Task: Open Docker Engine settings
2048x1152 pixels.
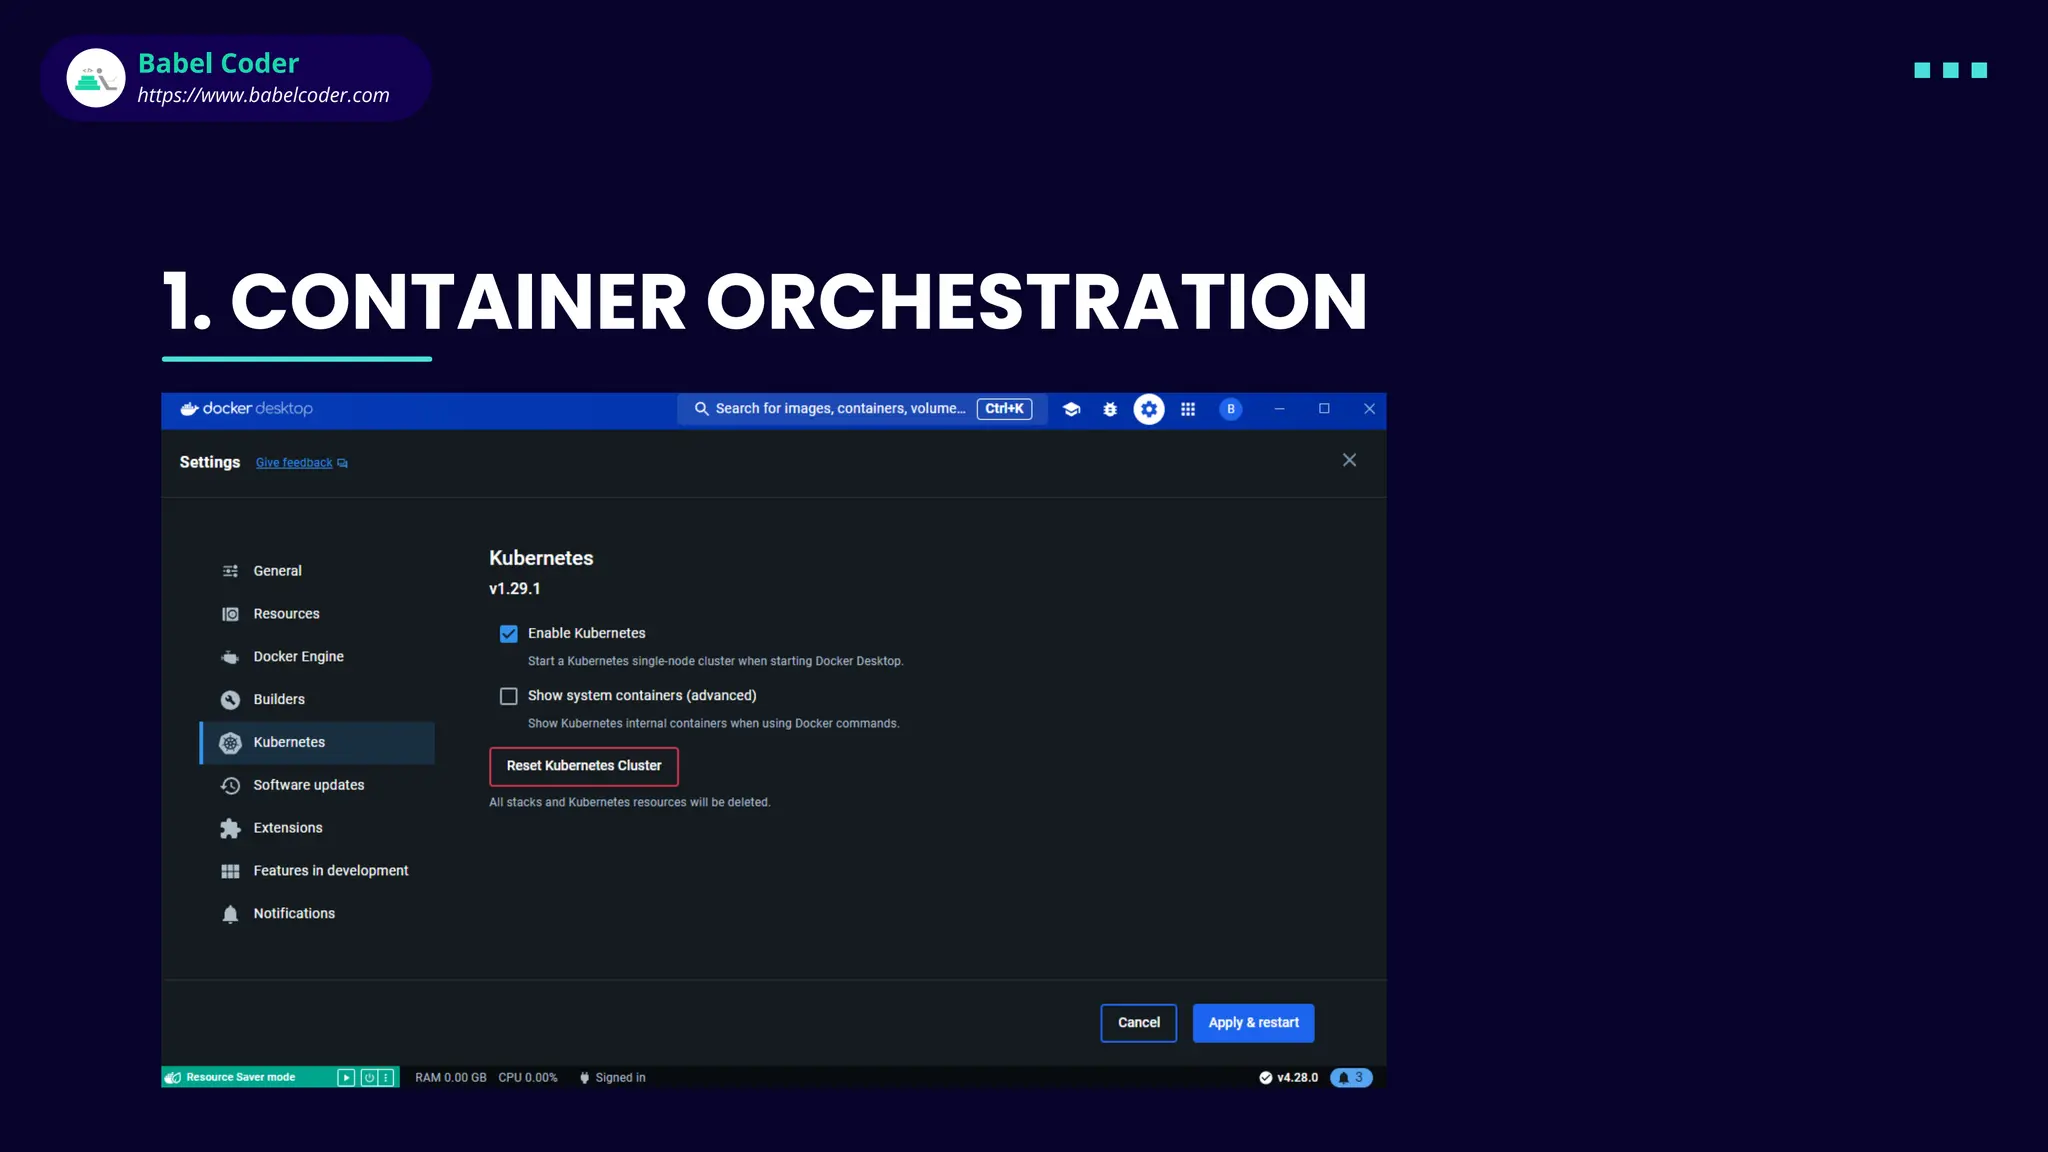Action: (318, 657)
